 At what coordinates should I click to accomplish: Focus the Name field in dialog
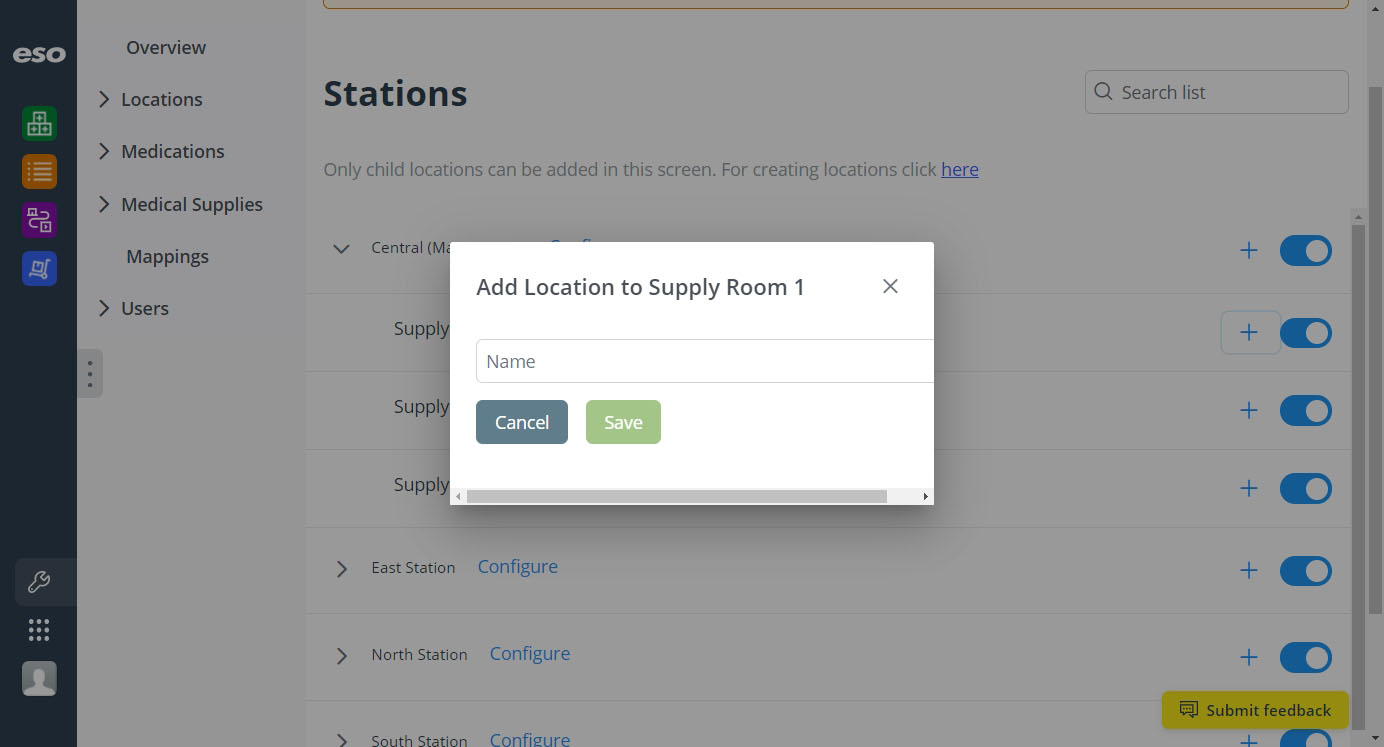705,361
